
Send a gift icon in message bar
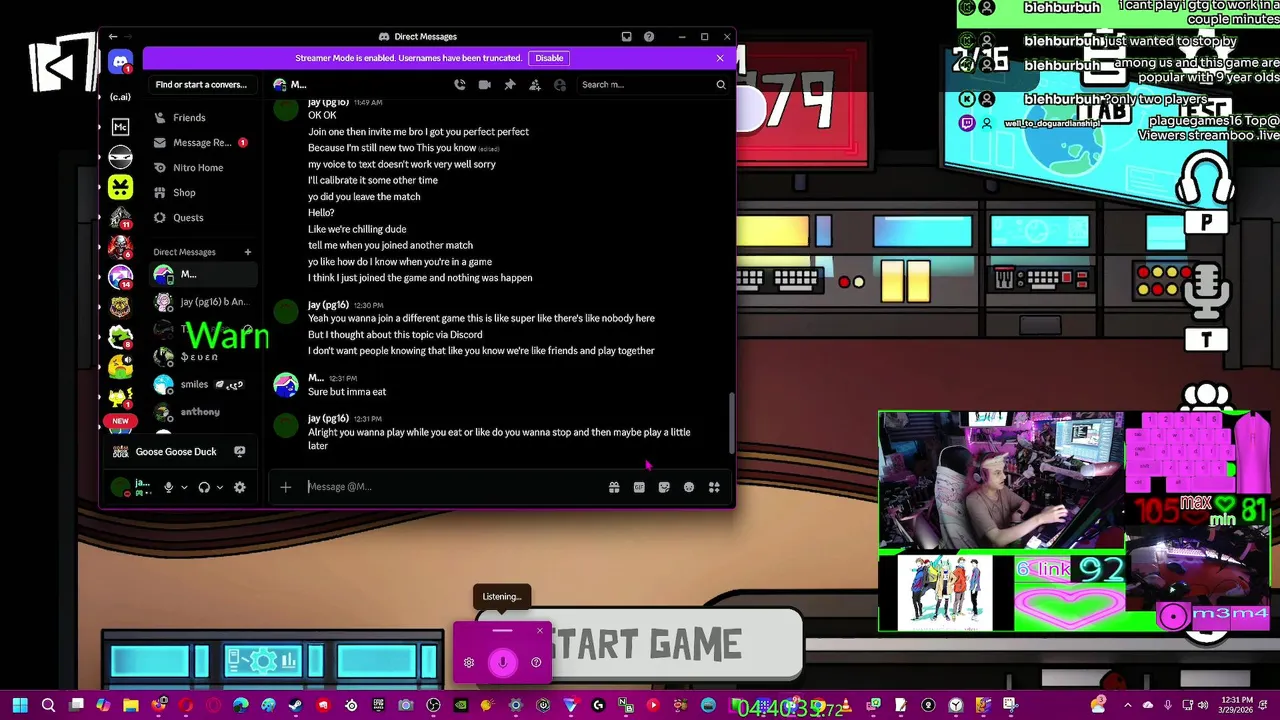coord(614,487)
